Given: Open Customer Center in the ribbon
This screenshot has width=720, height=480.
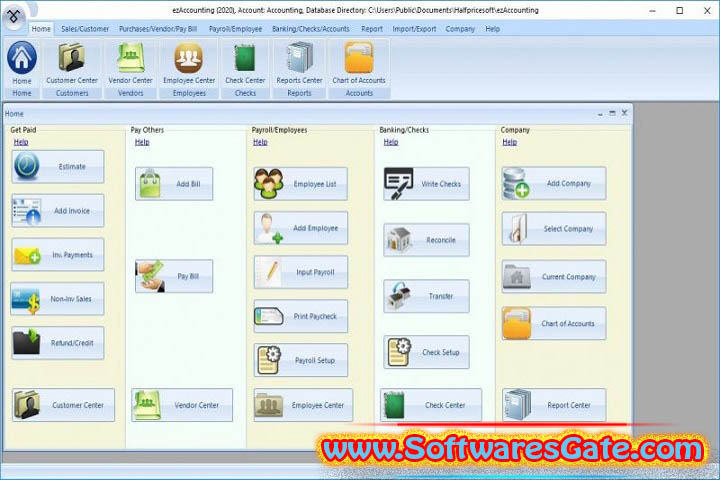Looking at the screenshot, I should pos(72,63).
